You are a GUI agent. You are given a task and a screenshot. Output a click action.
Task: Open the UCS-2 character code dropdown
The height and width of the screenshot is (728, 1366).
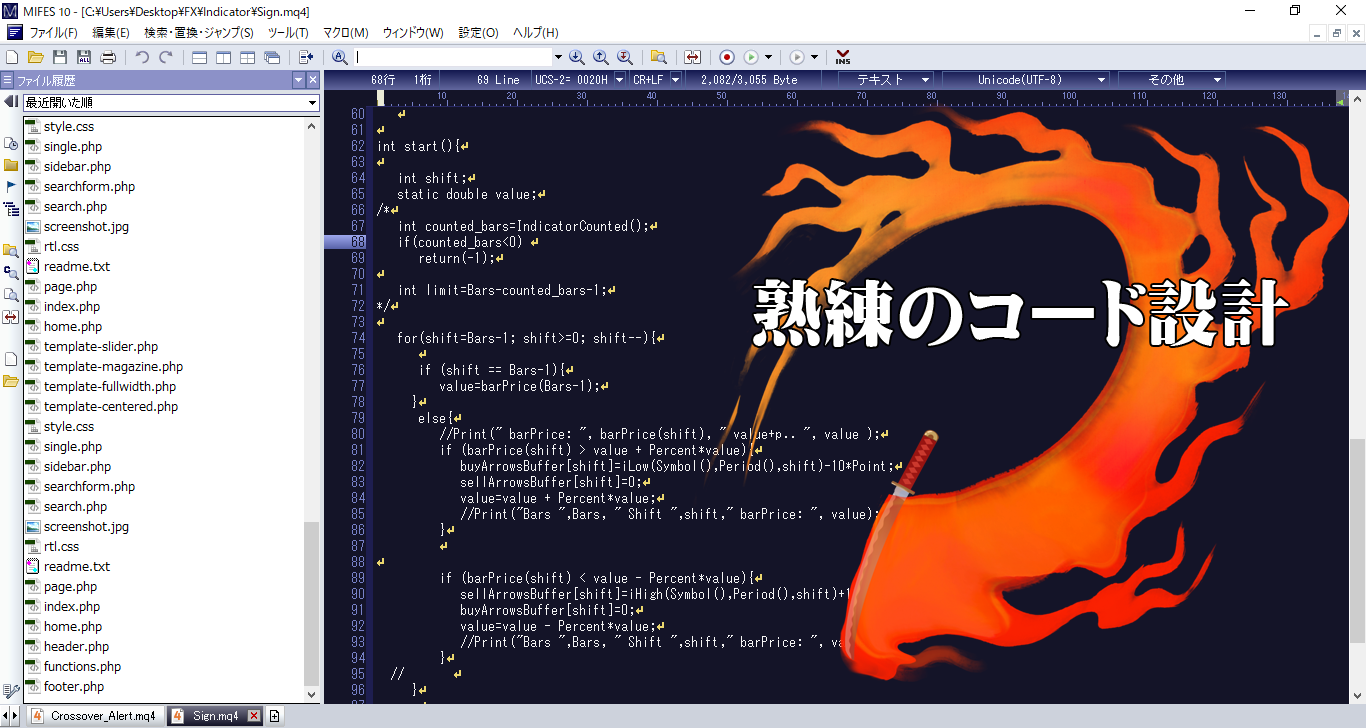point(619,80)
